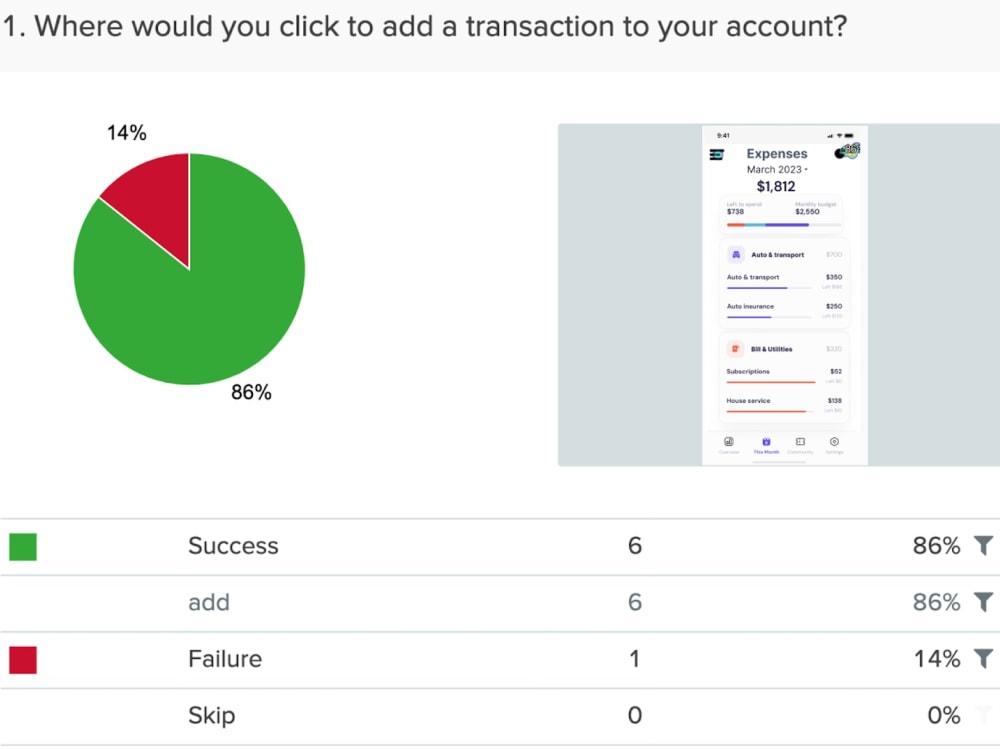Filter results by Success row

[983, 545]
